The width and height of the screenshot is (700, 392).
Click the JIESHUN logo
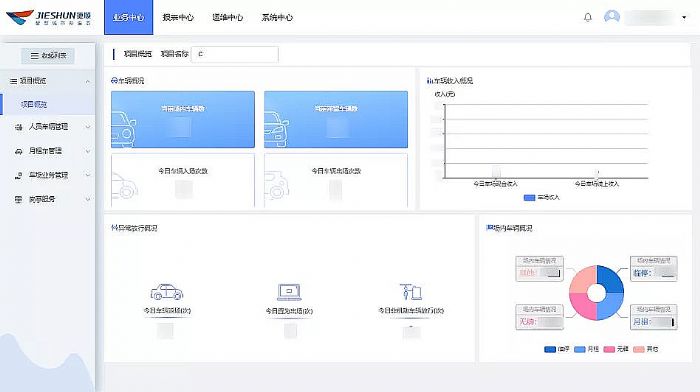(48, 17)
